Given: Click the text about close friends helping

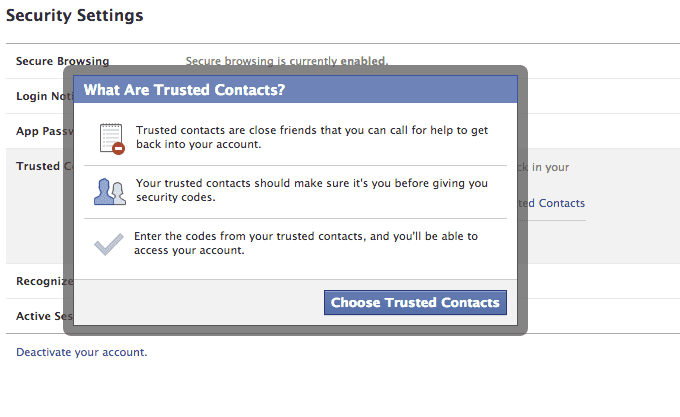Looking at the screenshot, I should [312, 137].
